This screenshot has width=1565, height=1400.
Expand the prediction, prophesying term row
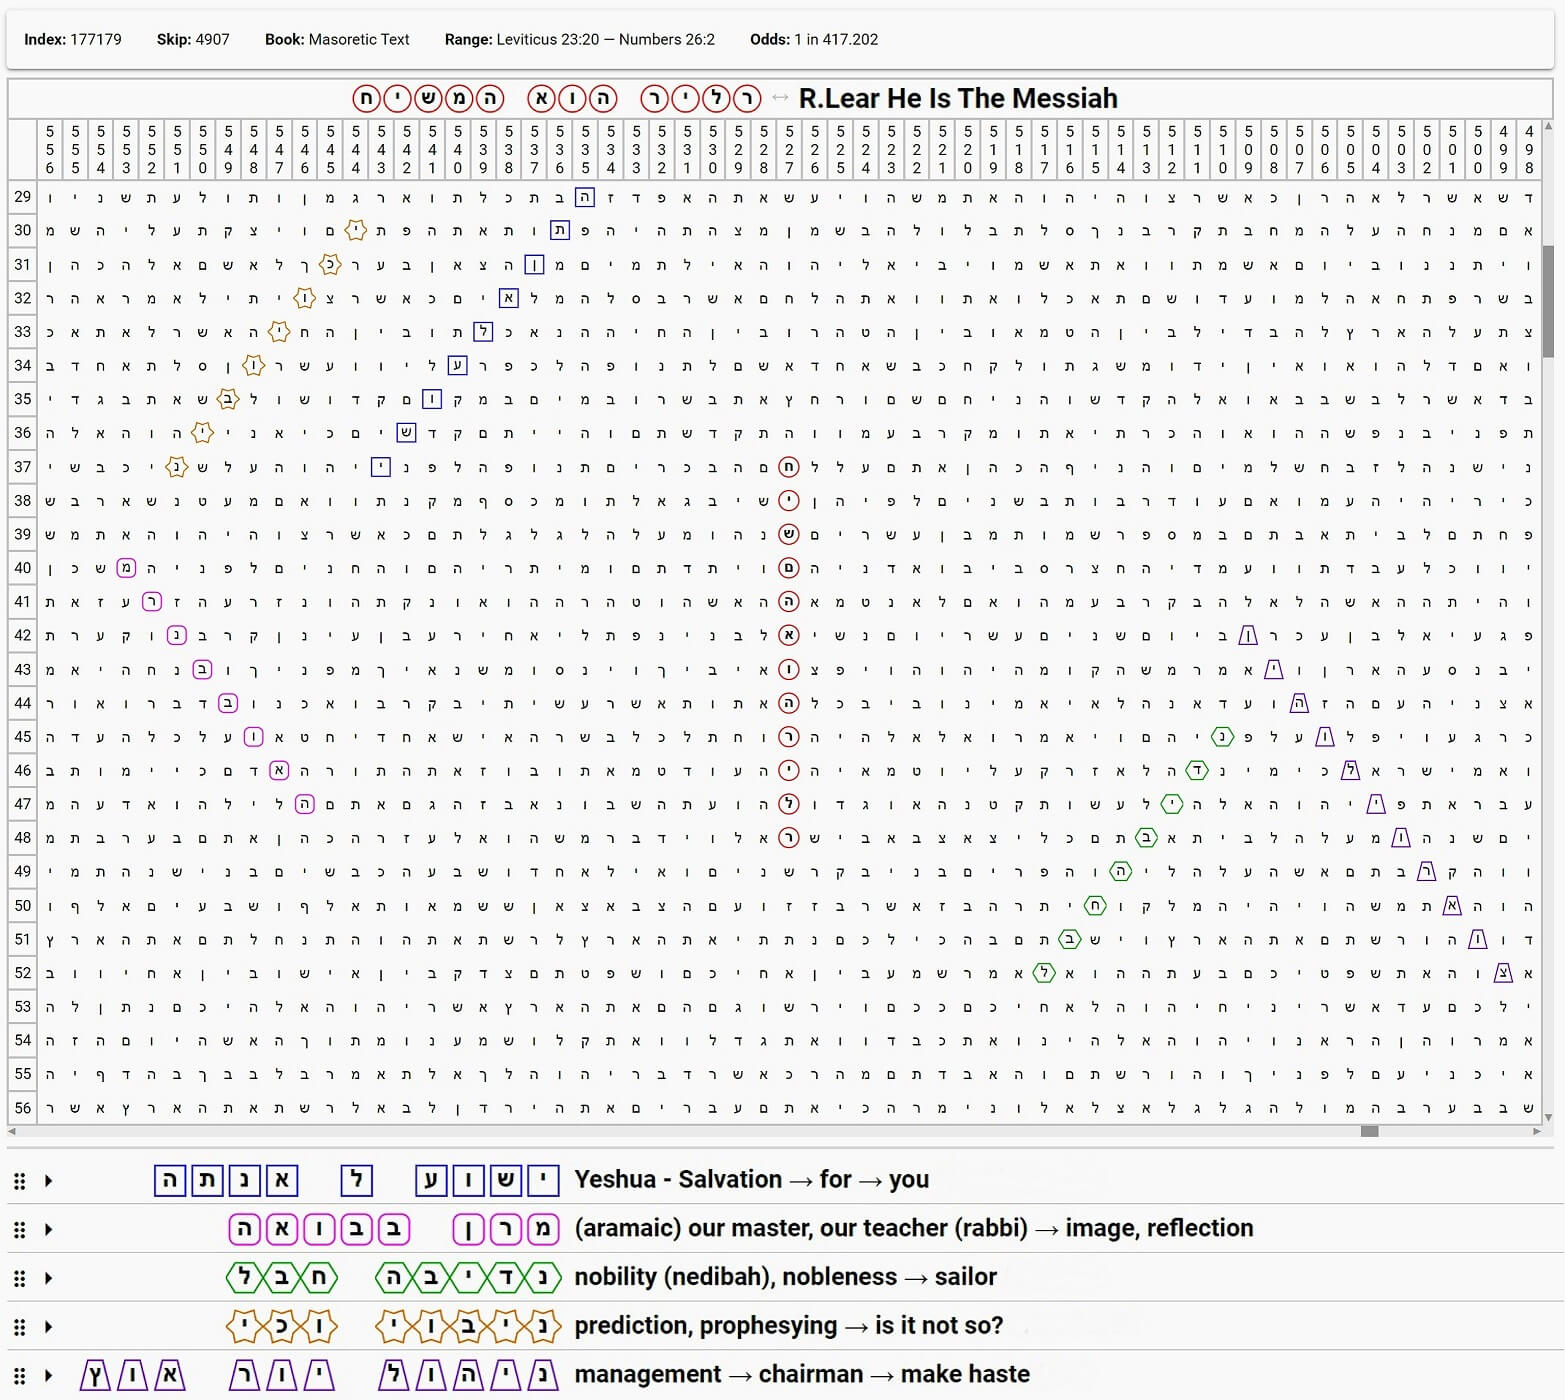(48, 1327)
